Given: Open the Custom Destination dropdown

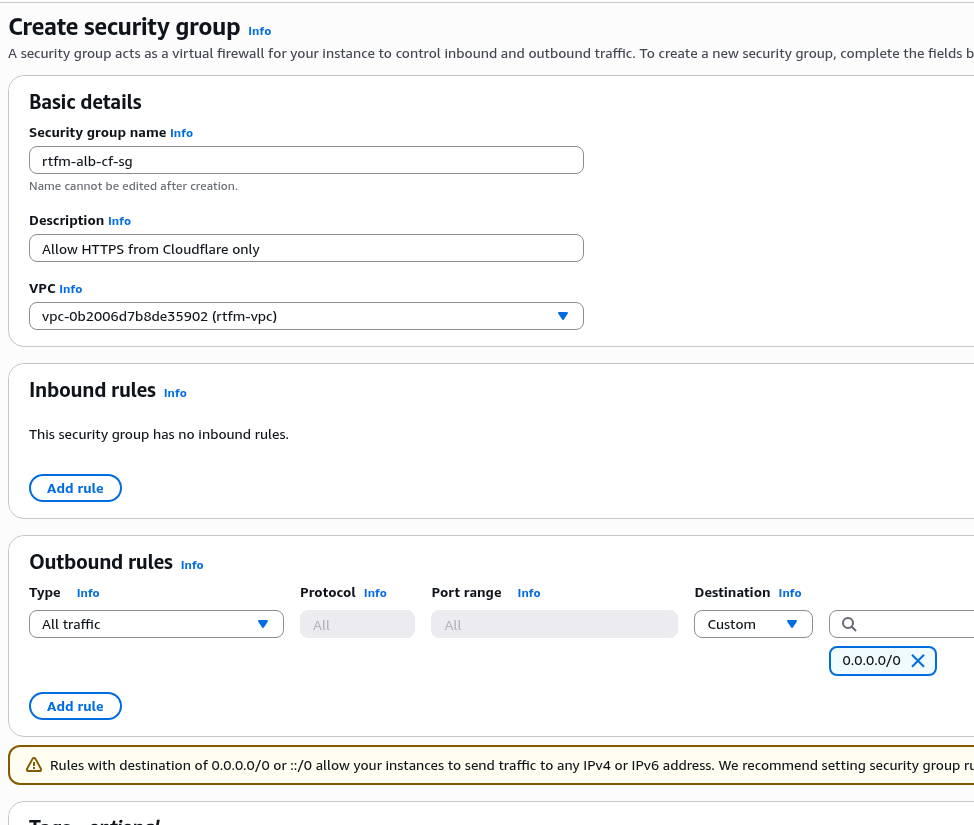Looking at the screenshot, I should [x=753, y=624].
